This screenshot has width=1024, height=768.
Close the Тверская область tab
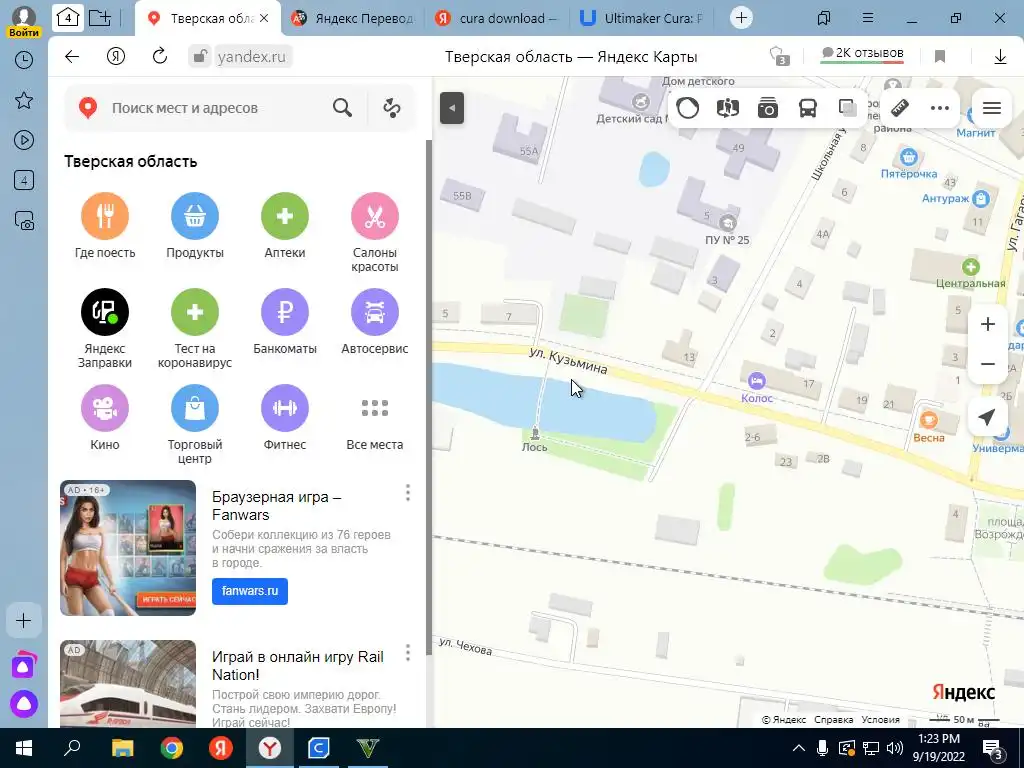point(264,18)
